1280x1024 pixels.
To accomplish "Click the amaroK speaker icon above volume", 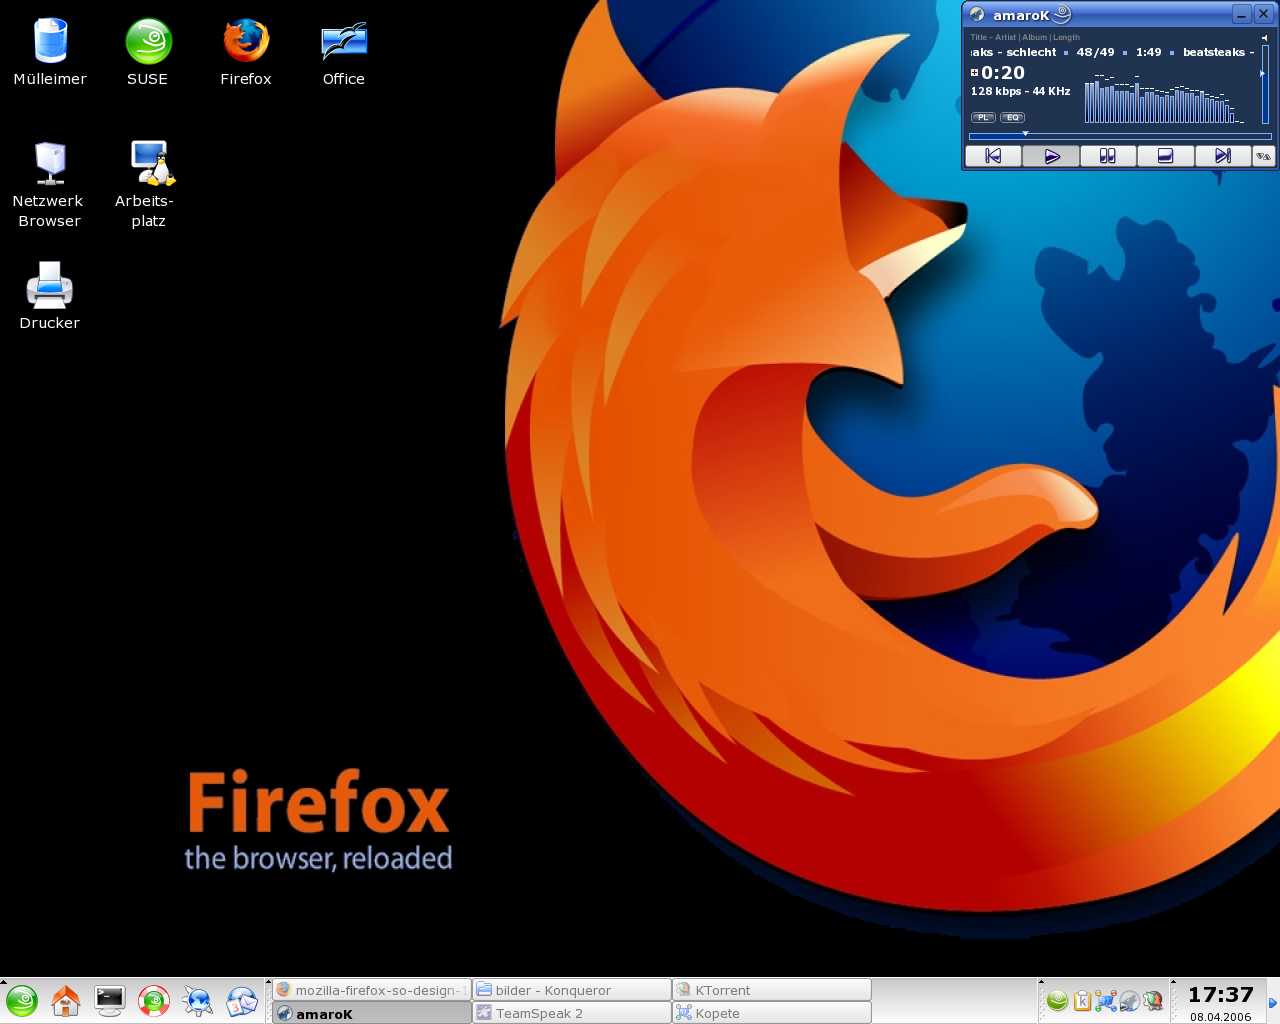I will [1264, 37].
